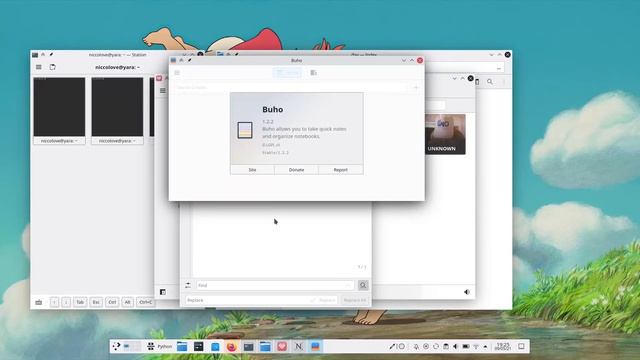Toggle the sidebar icon at bottom-left of window

[x=163, y=292]
